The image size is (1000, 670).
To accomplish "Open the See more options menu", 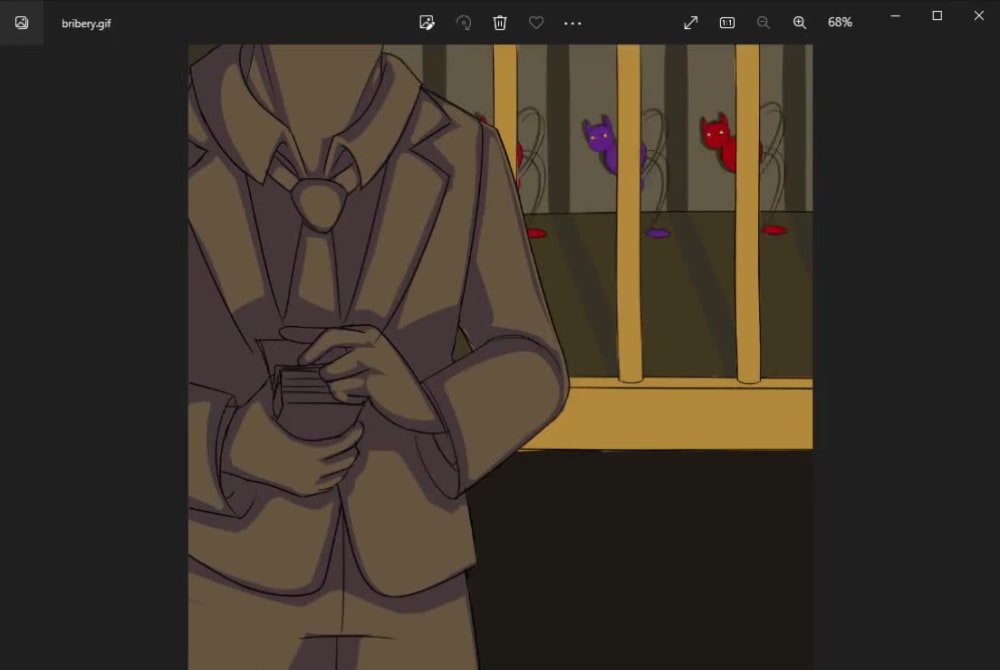I will pos(573,22).
